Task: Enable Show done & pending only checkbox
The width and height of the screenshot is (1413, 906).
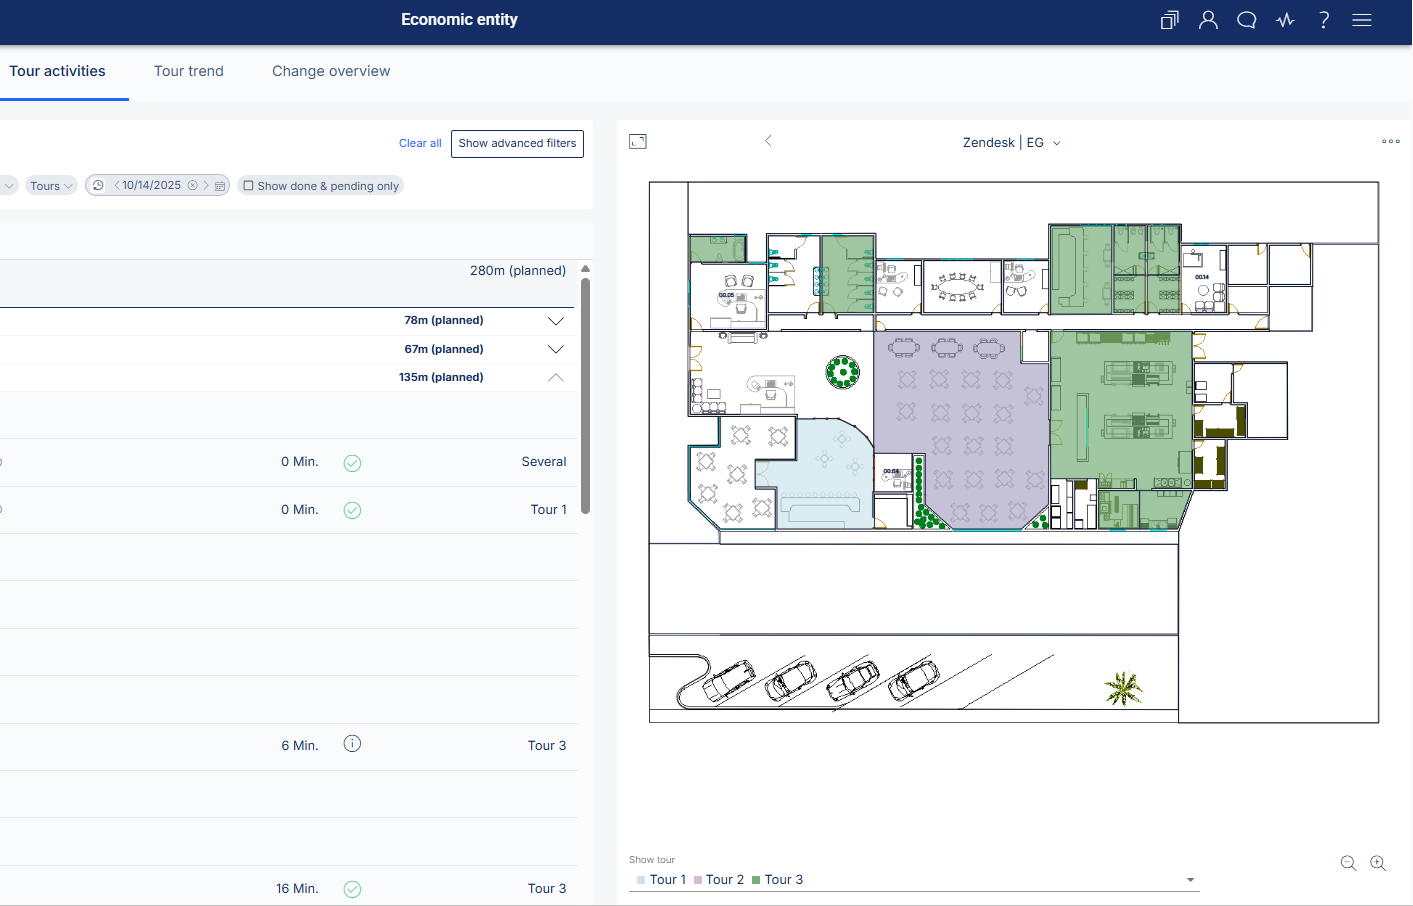Action: pyautogui.click(x=249, y=186)
